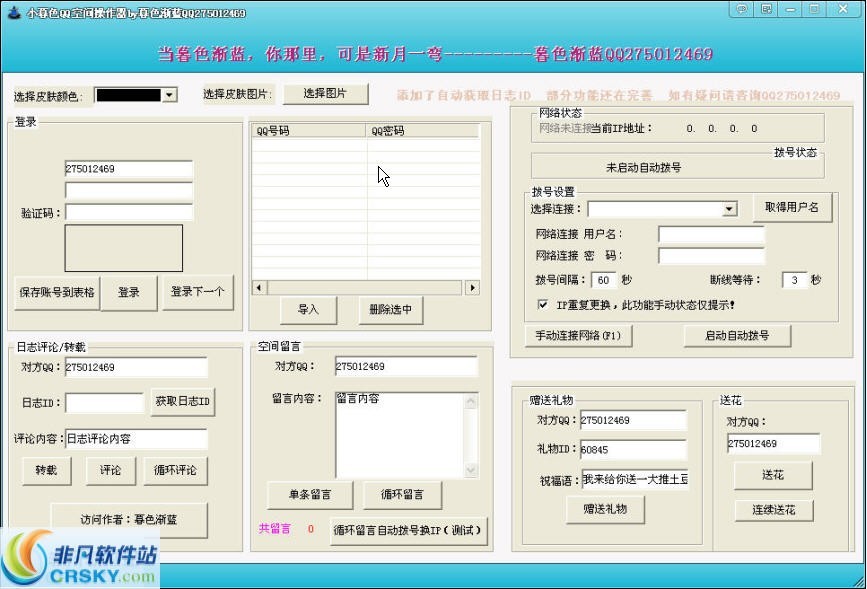
Task: Click 保存账号到表格 button
Action: (57, 292)
